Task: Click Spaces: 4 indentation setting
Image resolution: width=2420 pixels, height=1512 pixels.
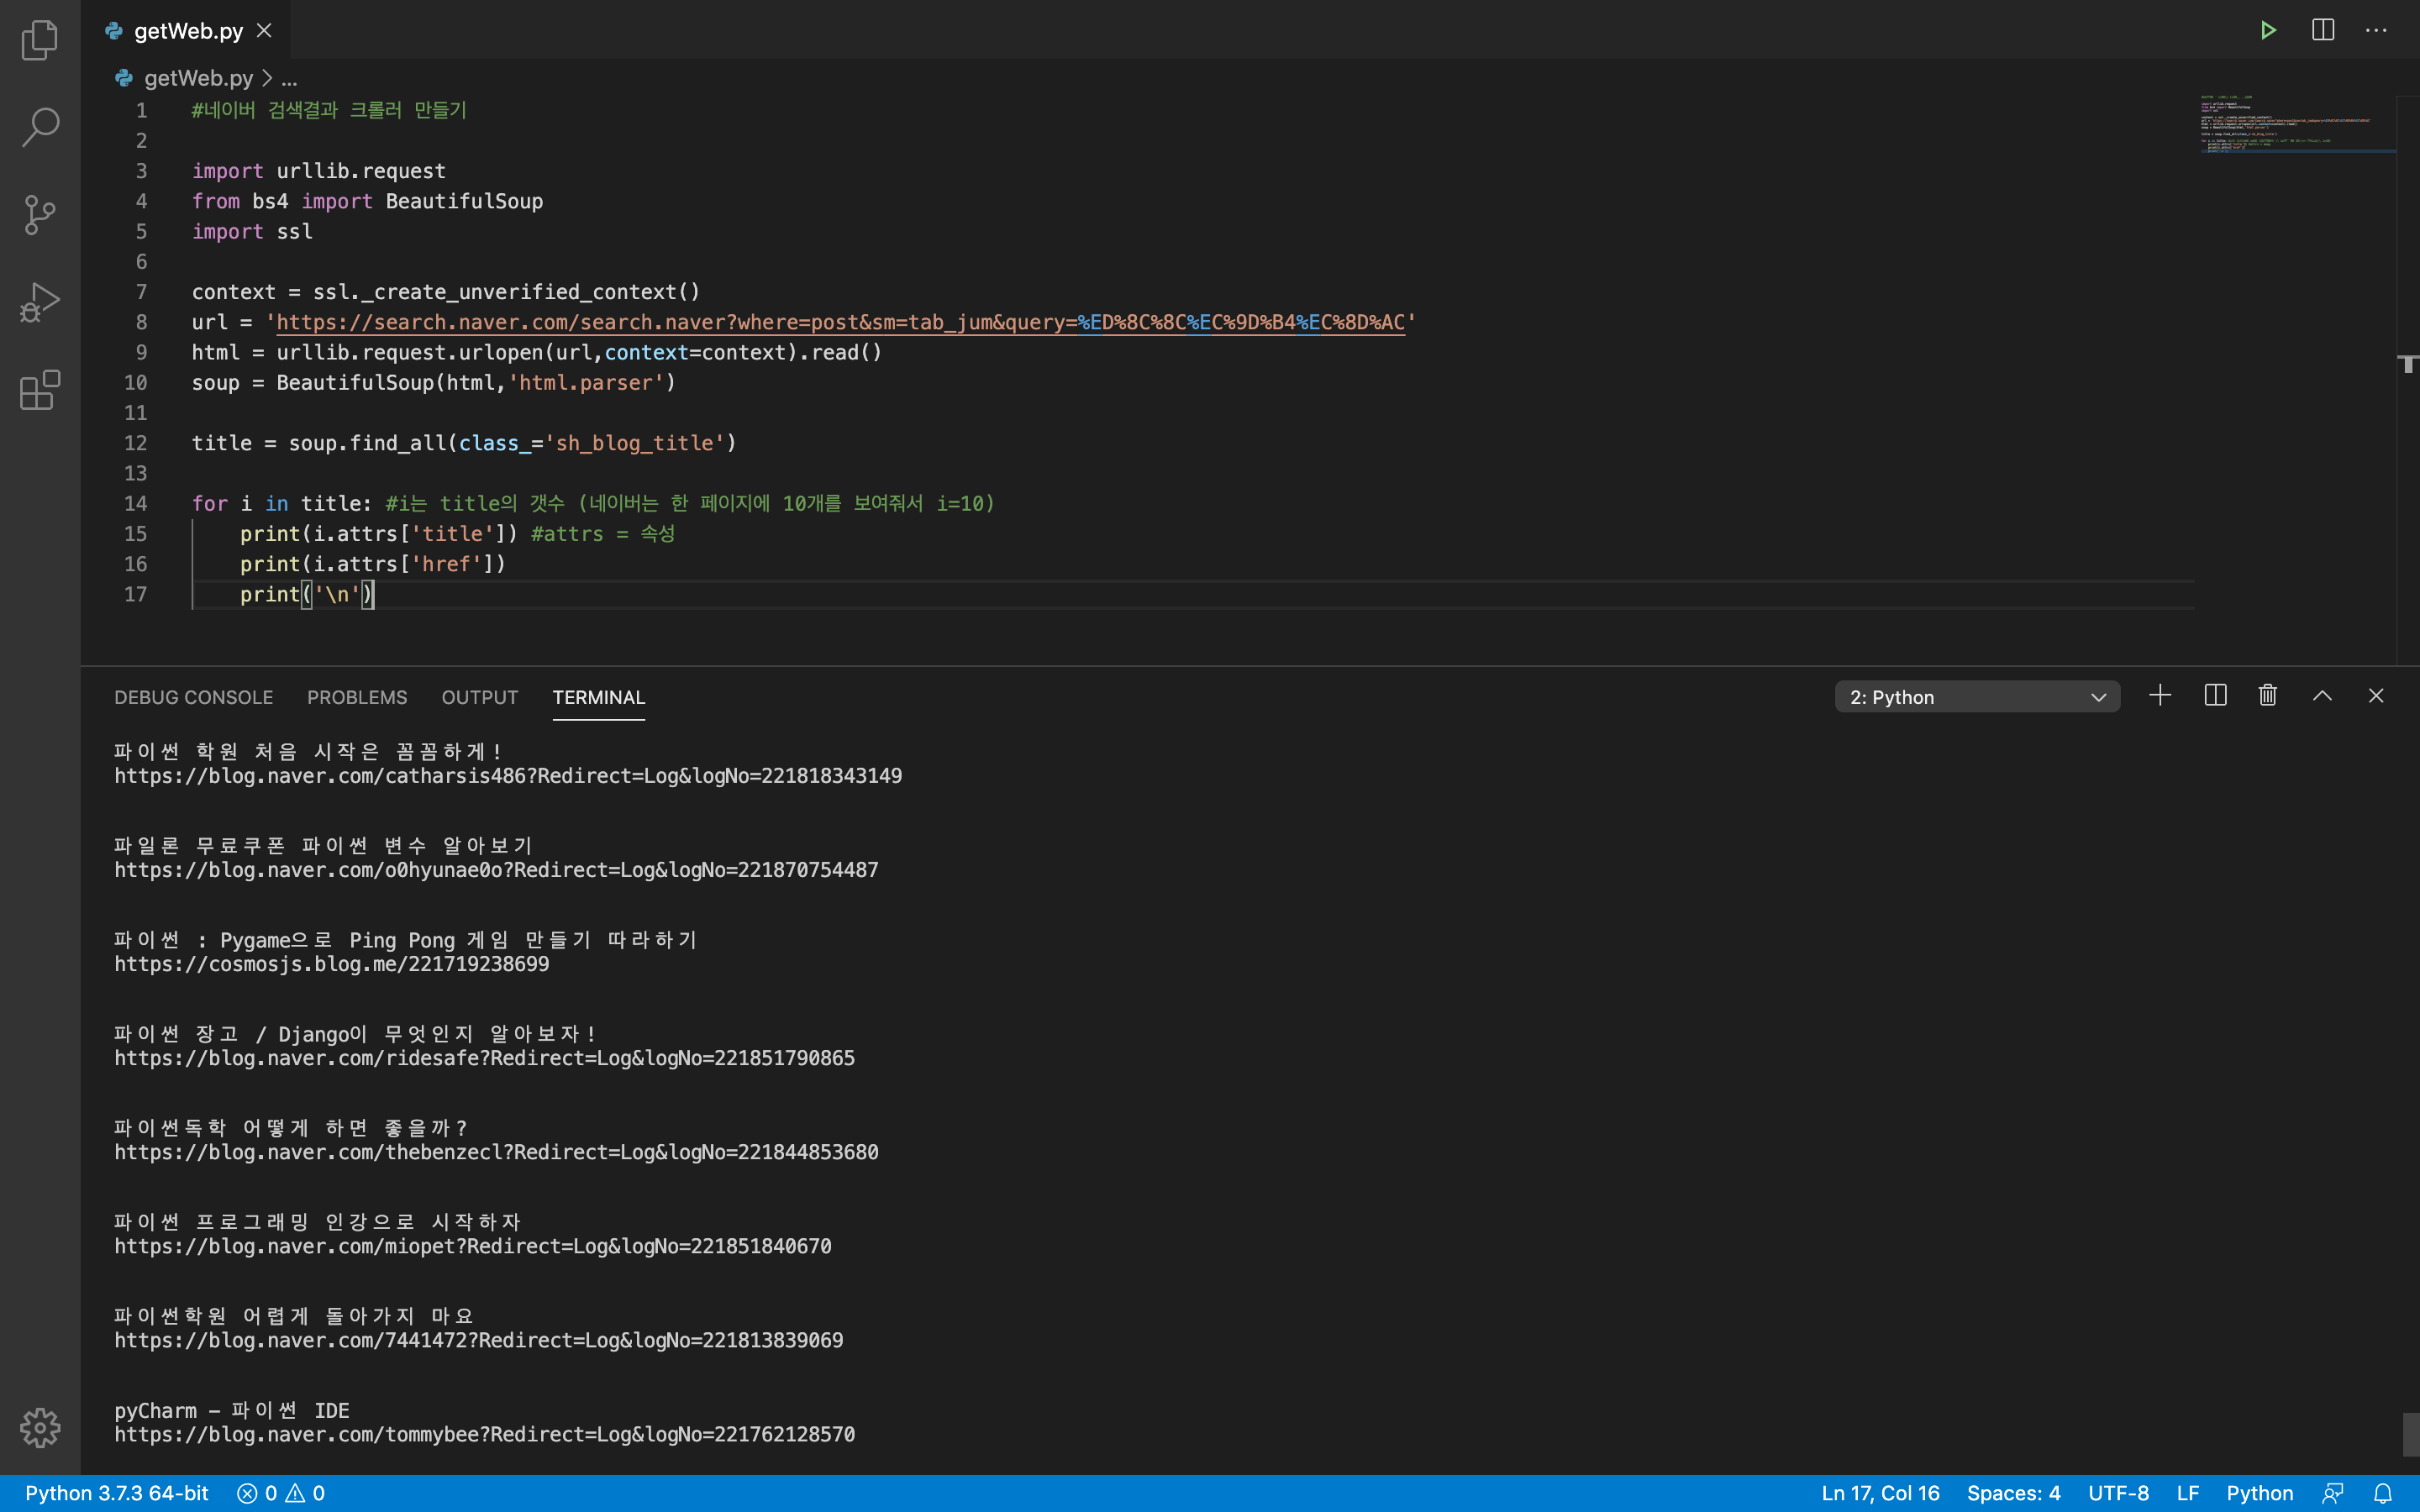Action: coord(2013,1493)
